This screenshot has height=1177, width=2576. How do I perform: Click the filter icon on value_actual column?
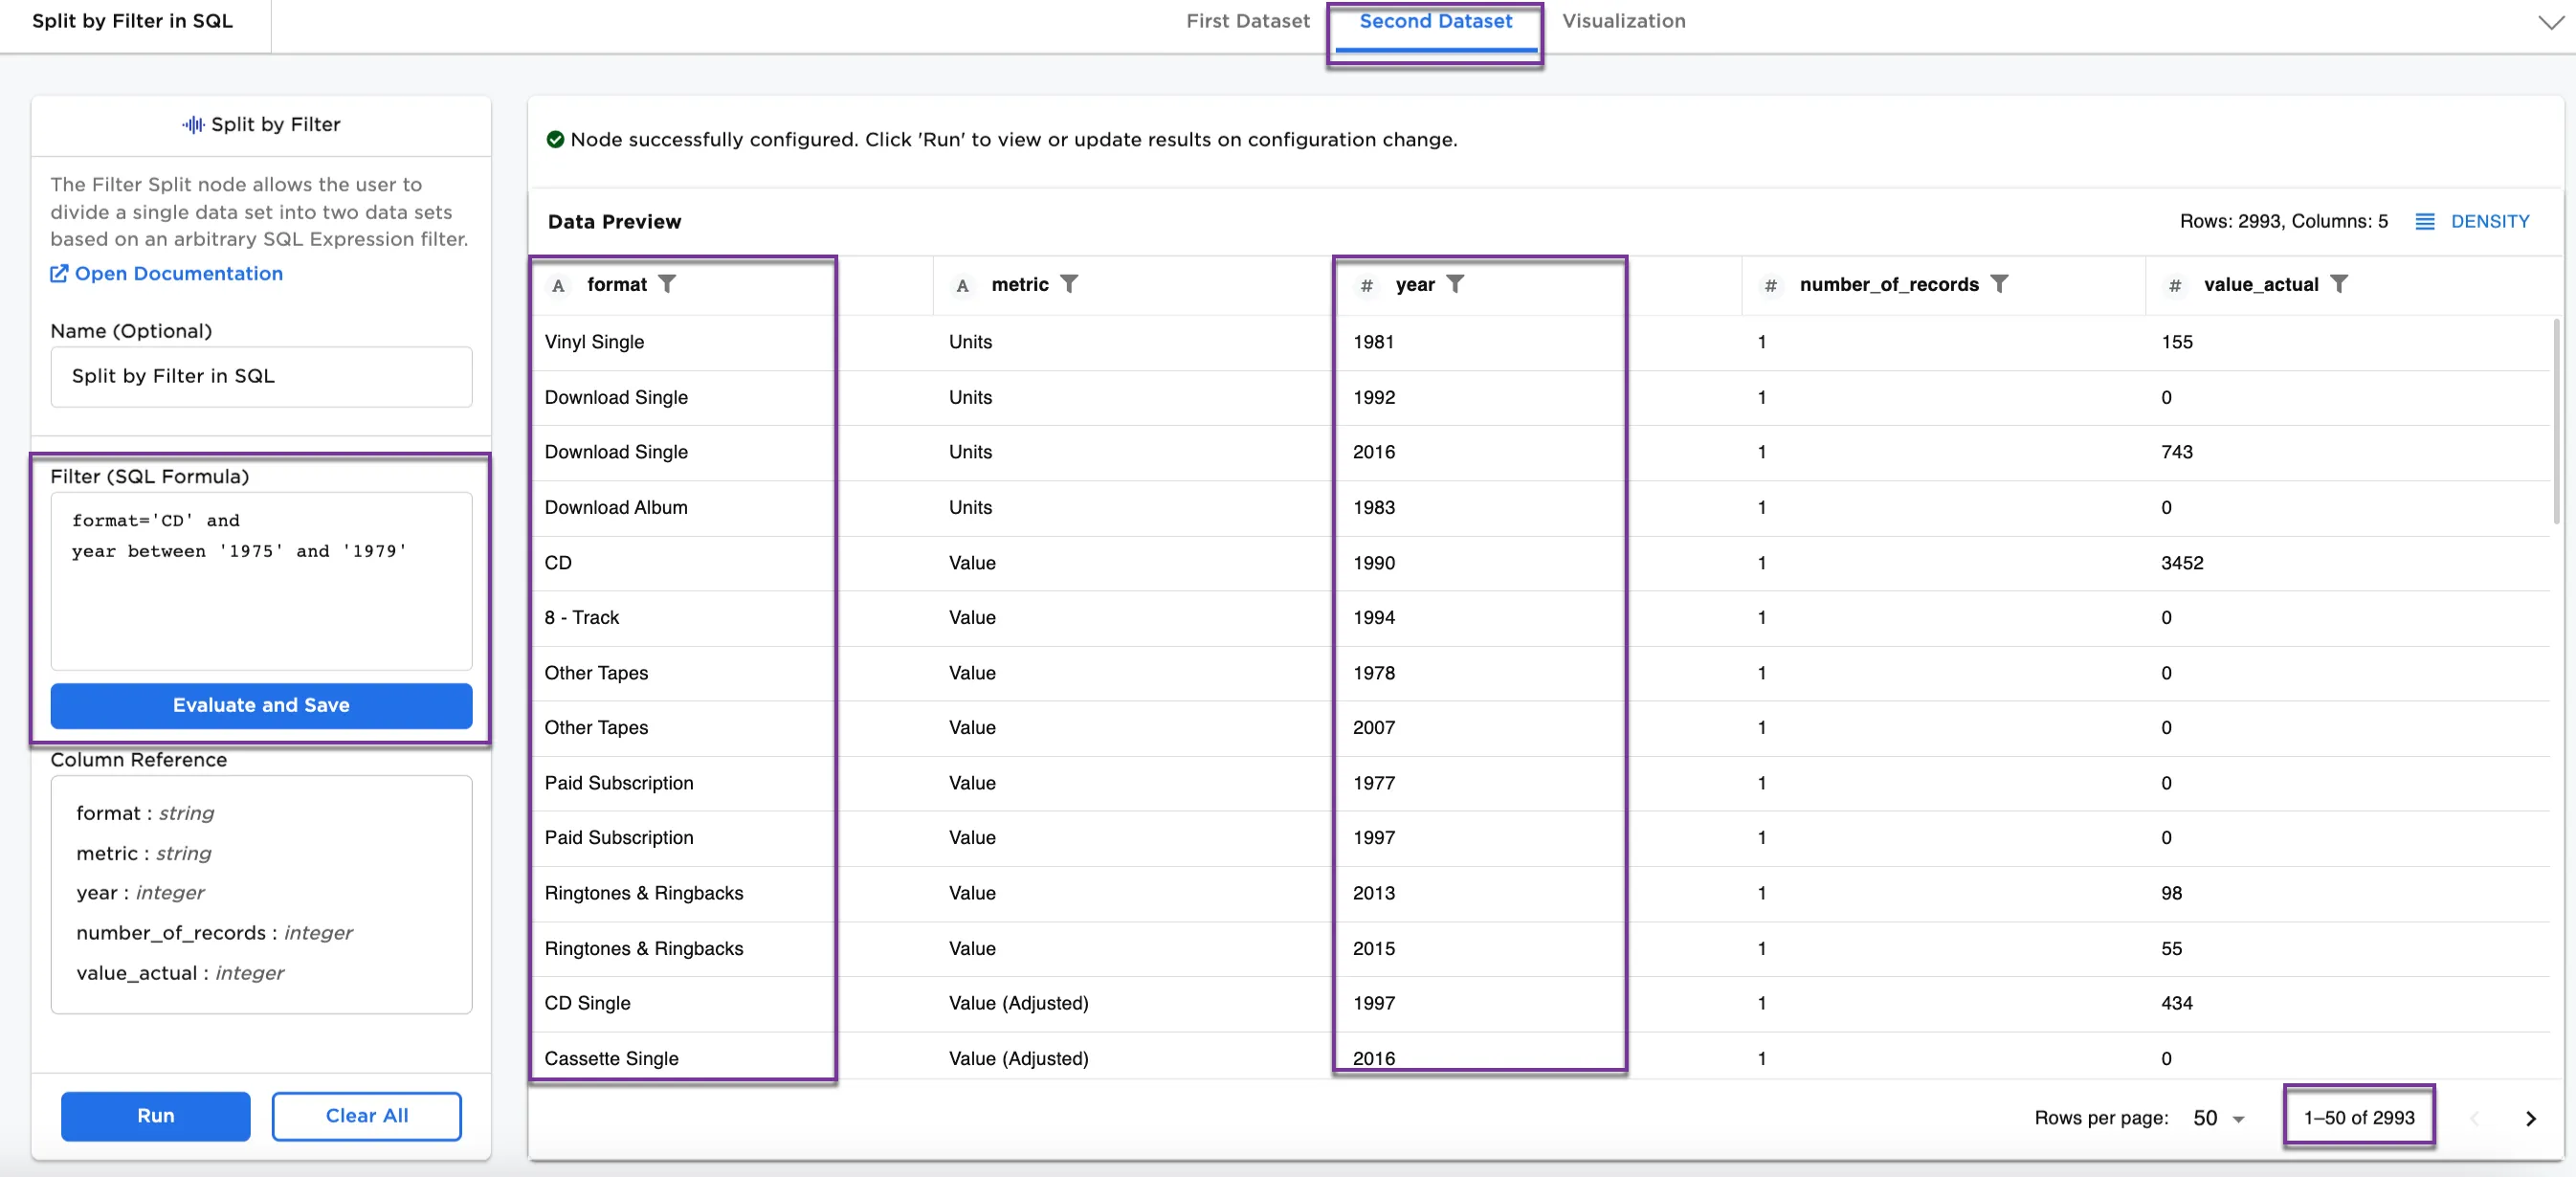point(2338,284)
